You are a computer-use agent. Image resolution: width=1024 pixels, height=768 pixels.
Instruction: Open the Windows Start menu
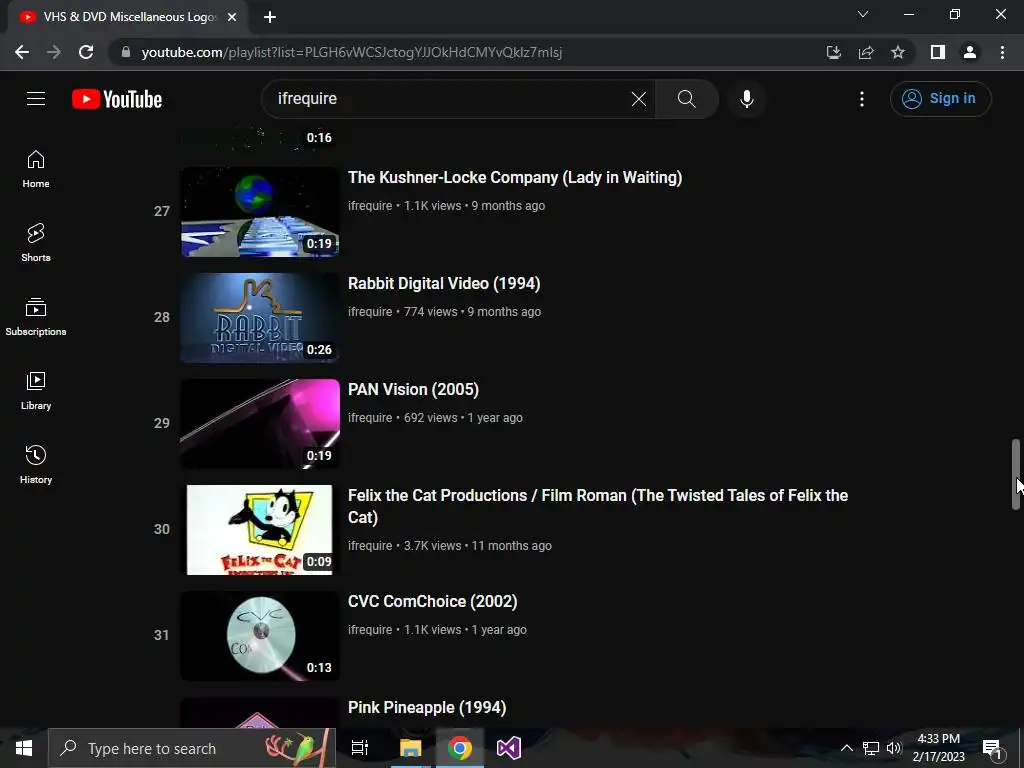[x=24, y=748]
